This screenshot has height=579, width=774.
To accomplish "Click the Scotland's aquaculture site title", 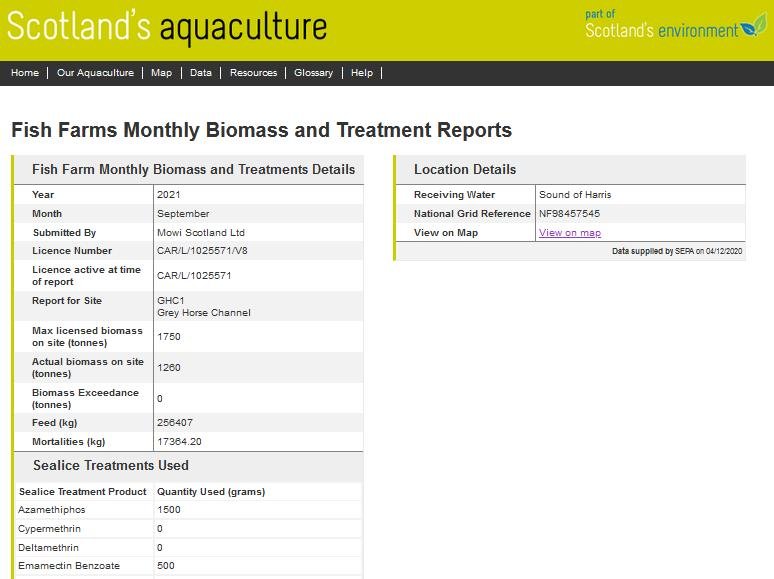I will click(x=167, y=27).
